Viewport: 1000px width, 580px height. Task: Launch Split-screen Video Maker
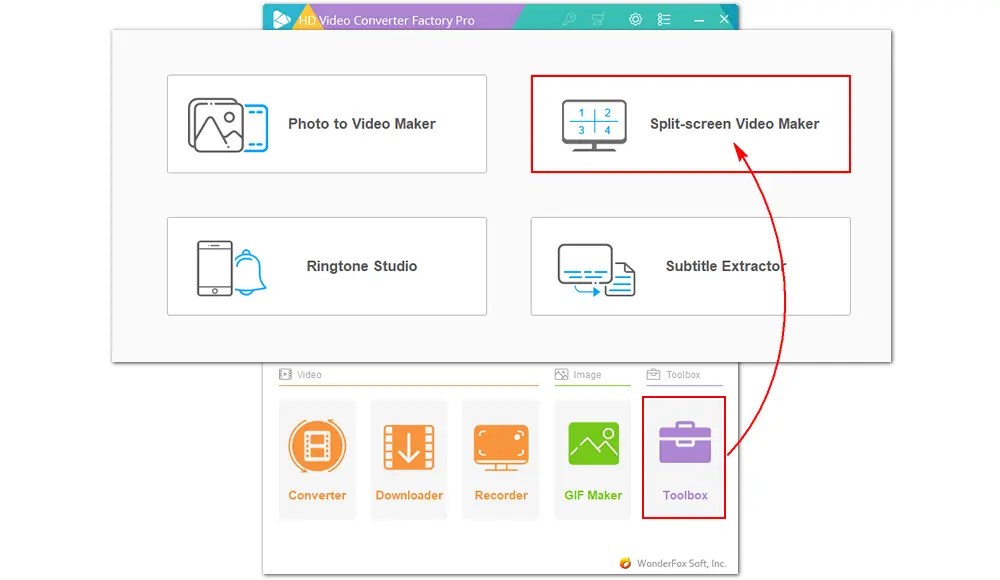pos(691,124)
